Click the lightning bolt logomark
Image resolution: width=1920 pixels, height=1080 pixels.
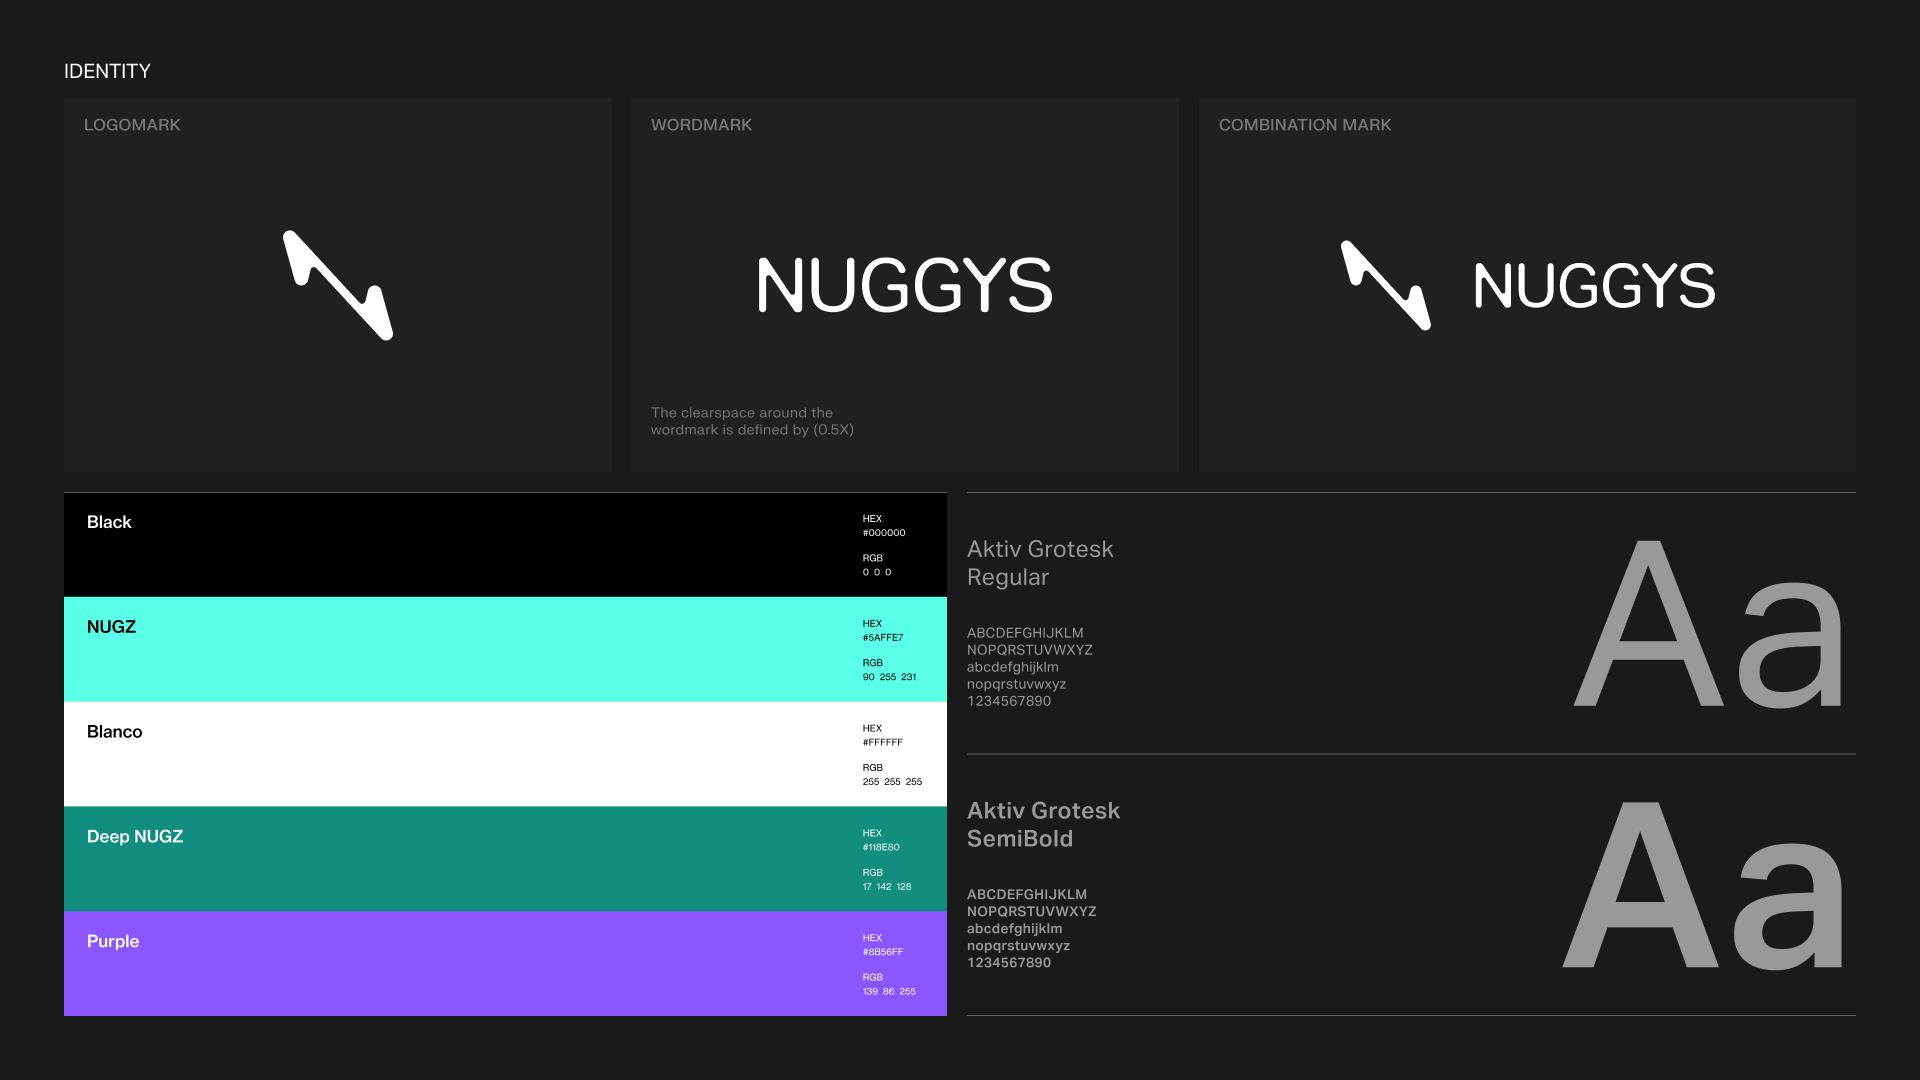pos(338,286)
